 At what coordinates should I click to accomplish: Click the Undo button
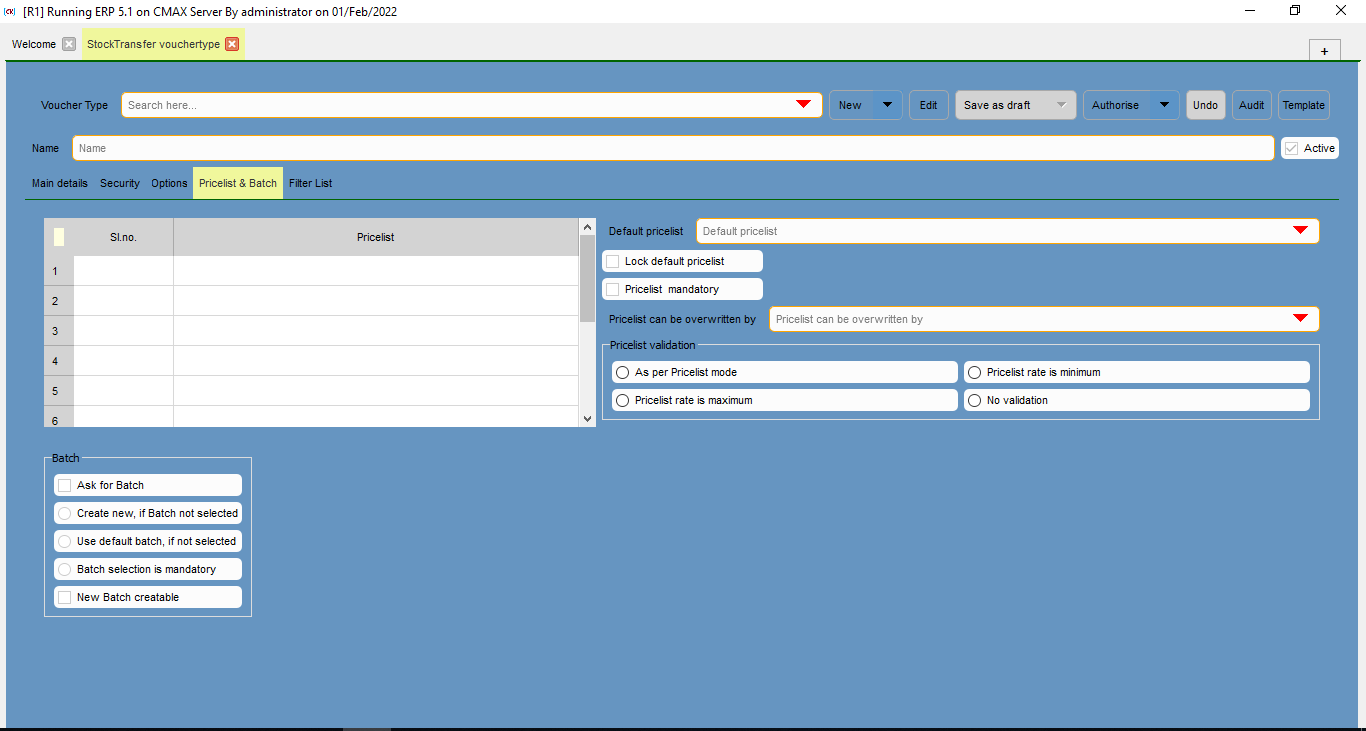click(1205, 104)
